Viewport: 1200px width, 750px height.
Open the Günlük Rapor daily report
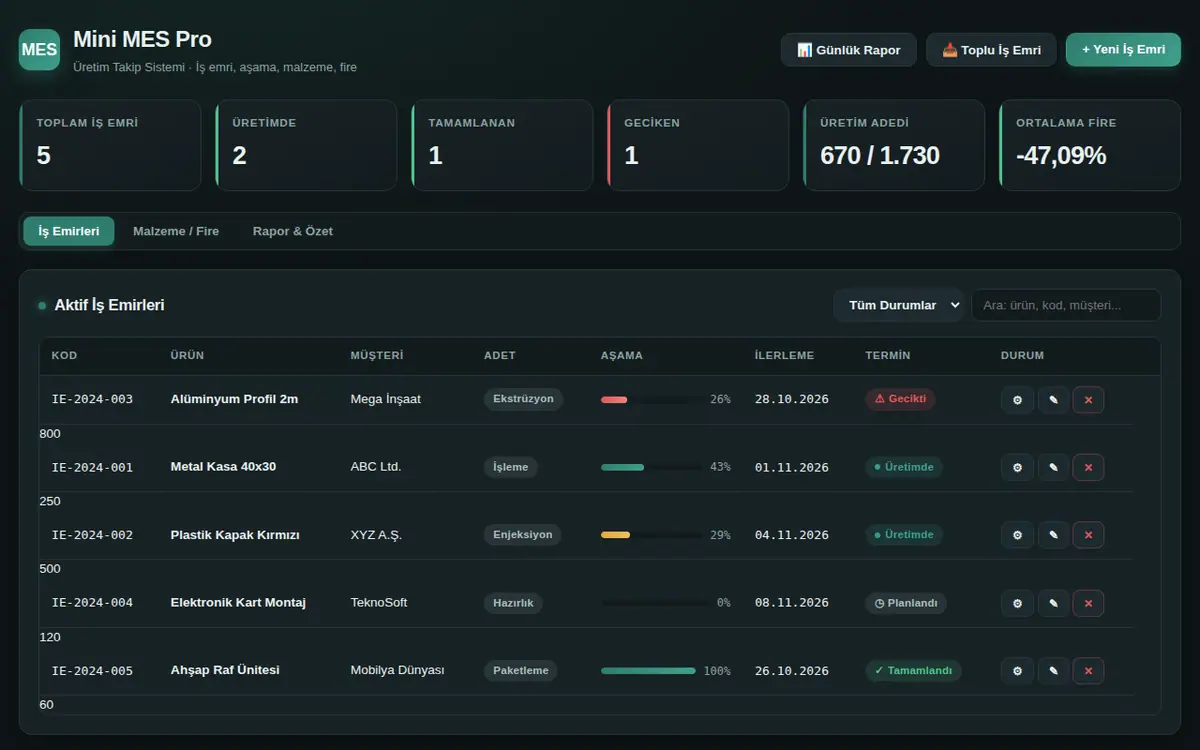tap(849, 50)
